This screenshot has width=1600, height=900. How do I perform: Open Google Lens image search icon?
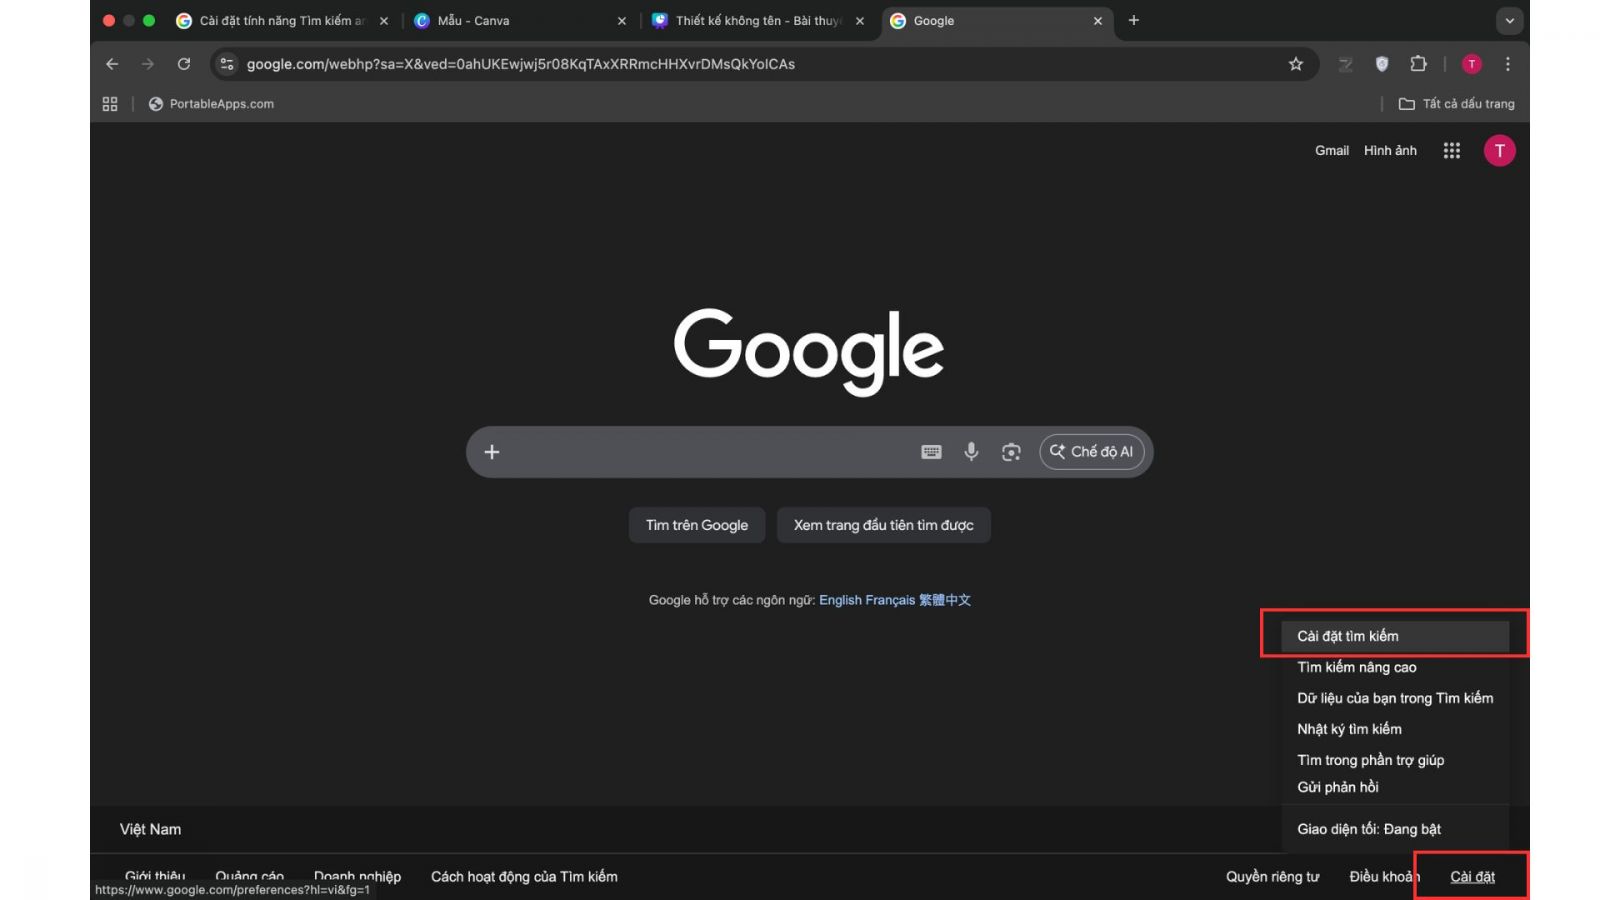click(x=1011, y=452)
